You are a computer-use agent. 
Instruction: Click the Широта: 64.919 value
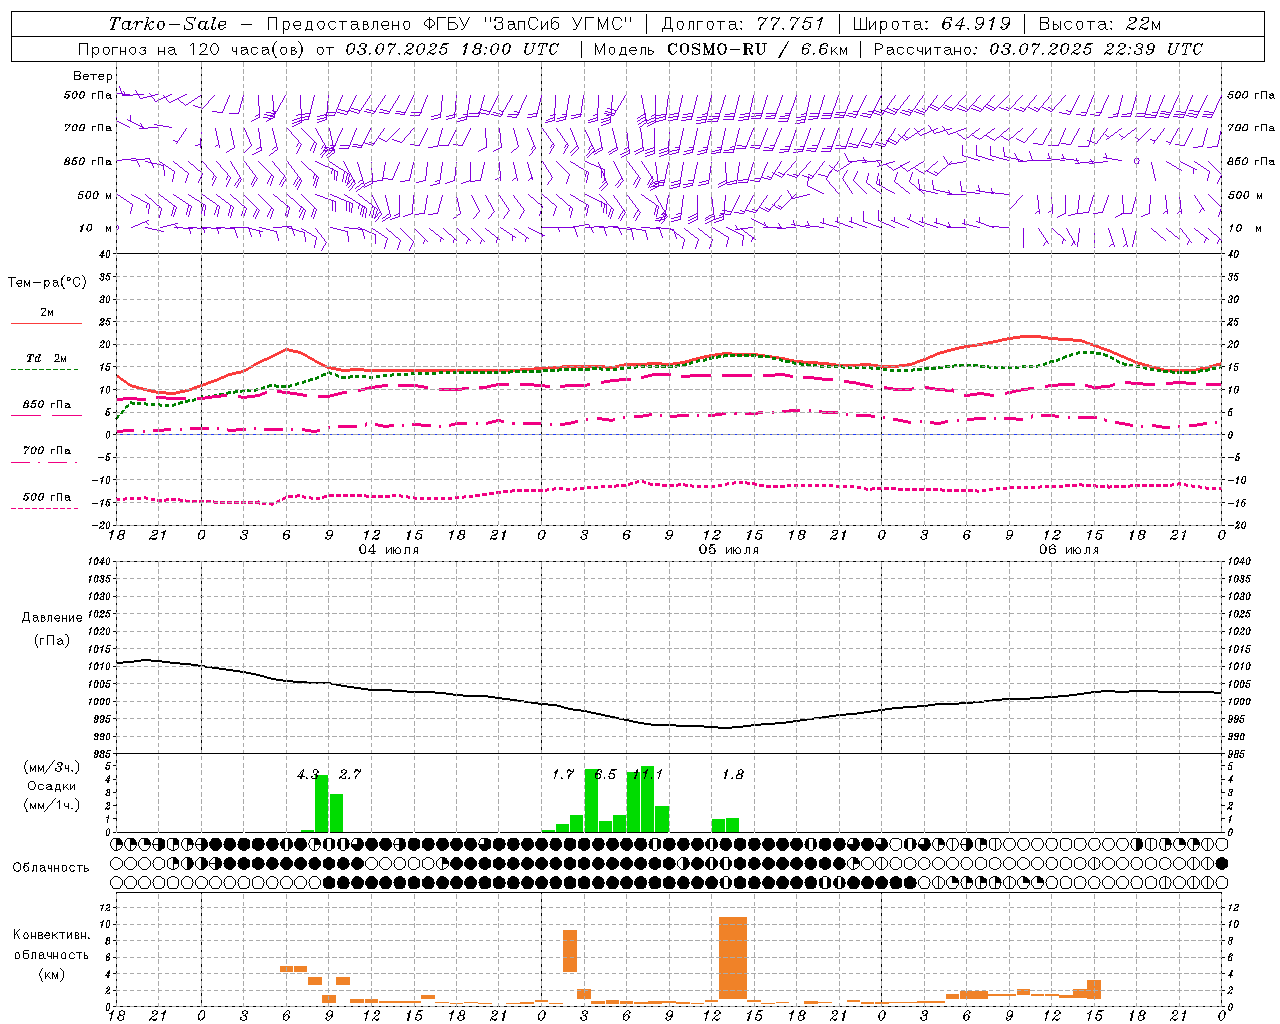click(931, 24)
